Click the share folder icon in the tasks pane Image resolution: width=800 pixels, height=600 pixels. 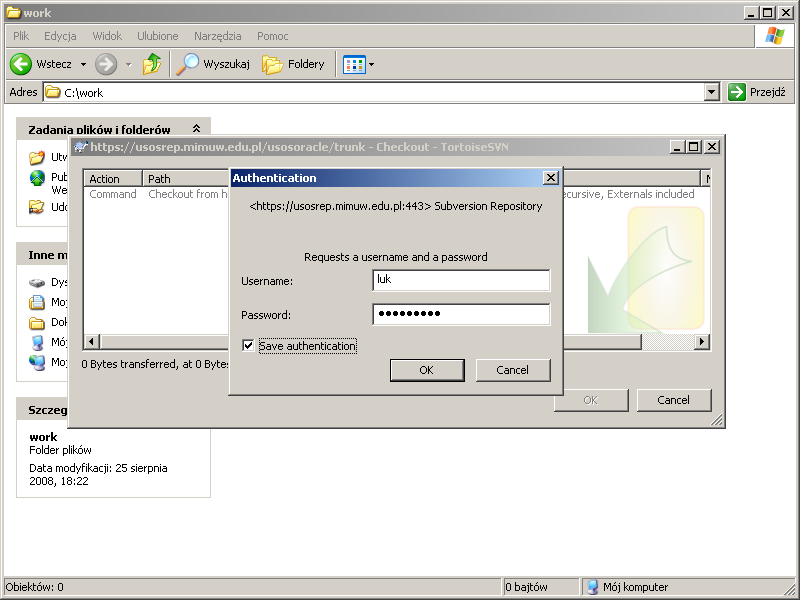pos(37,207)
